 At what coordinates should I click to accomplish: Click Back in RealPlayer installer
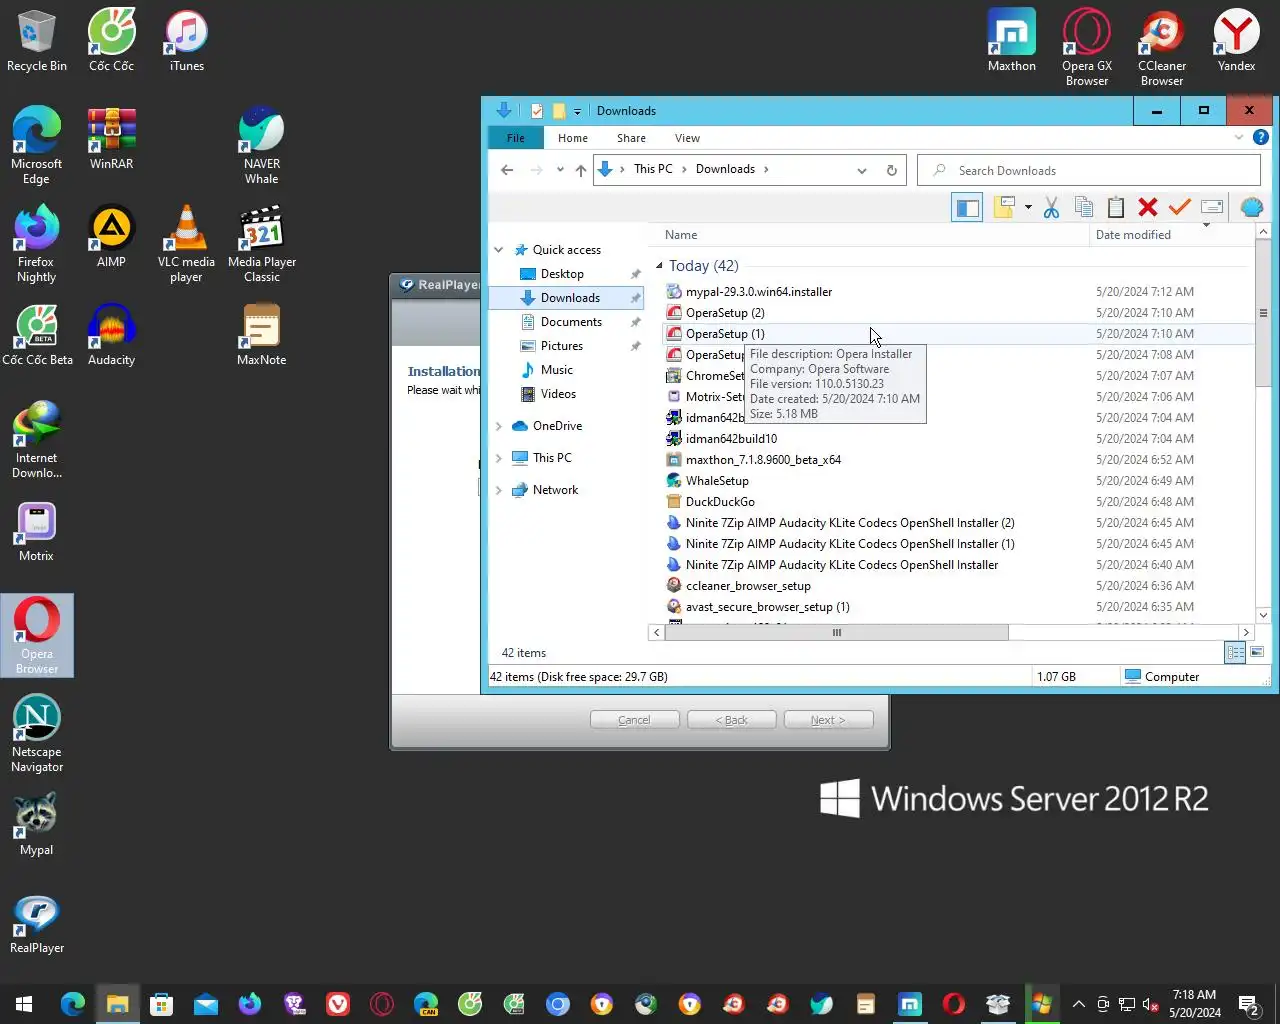tap(731, 720)
